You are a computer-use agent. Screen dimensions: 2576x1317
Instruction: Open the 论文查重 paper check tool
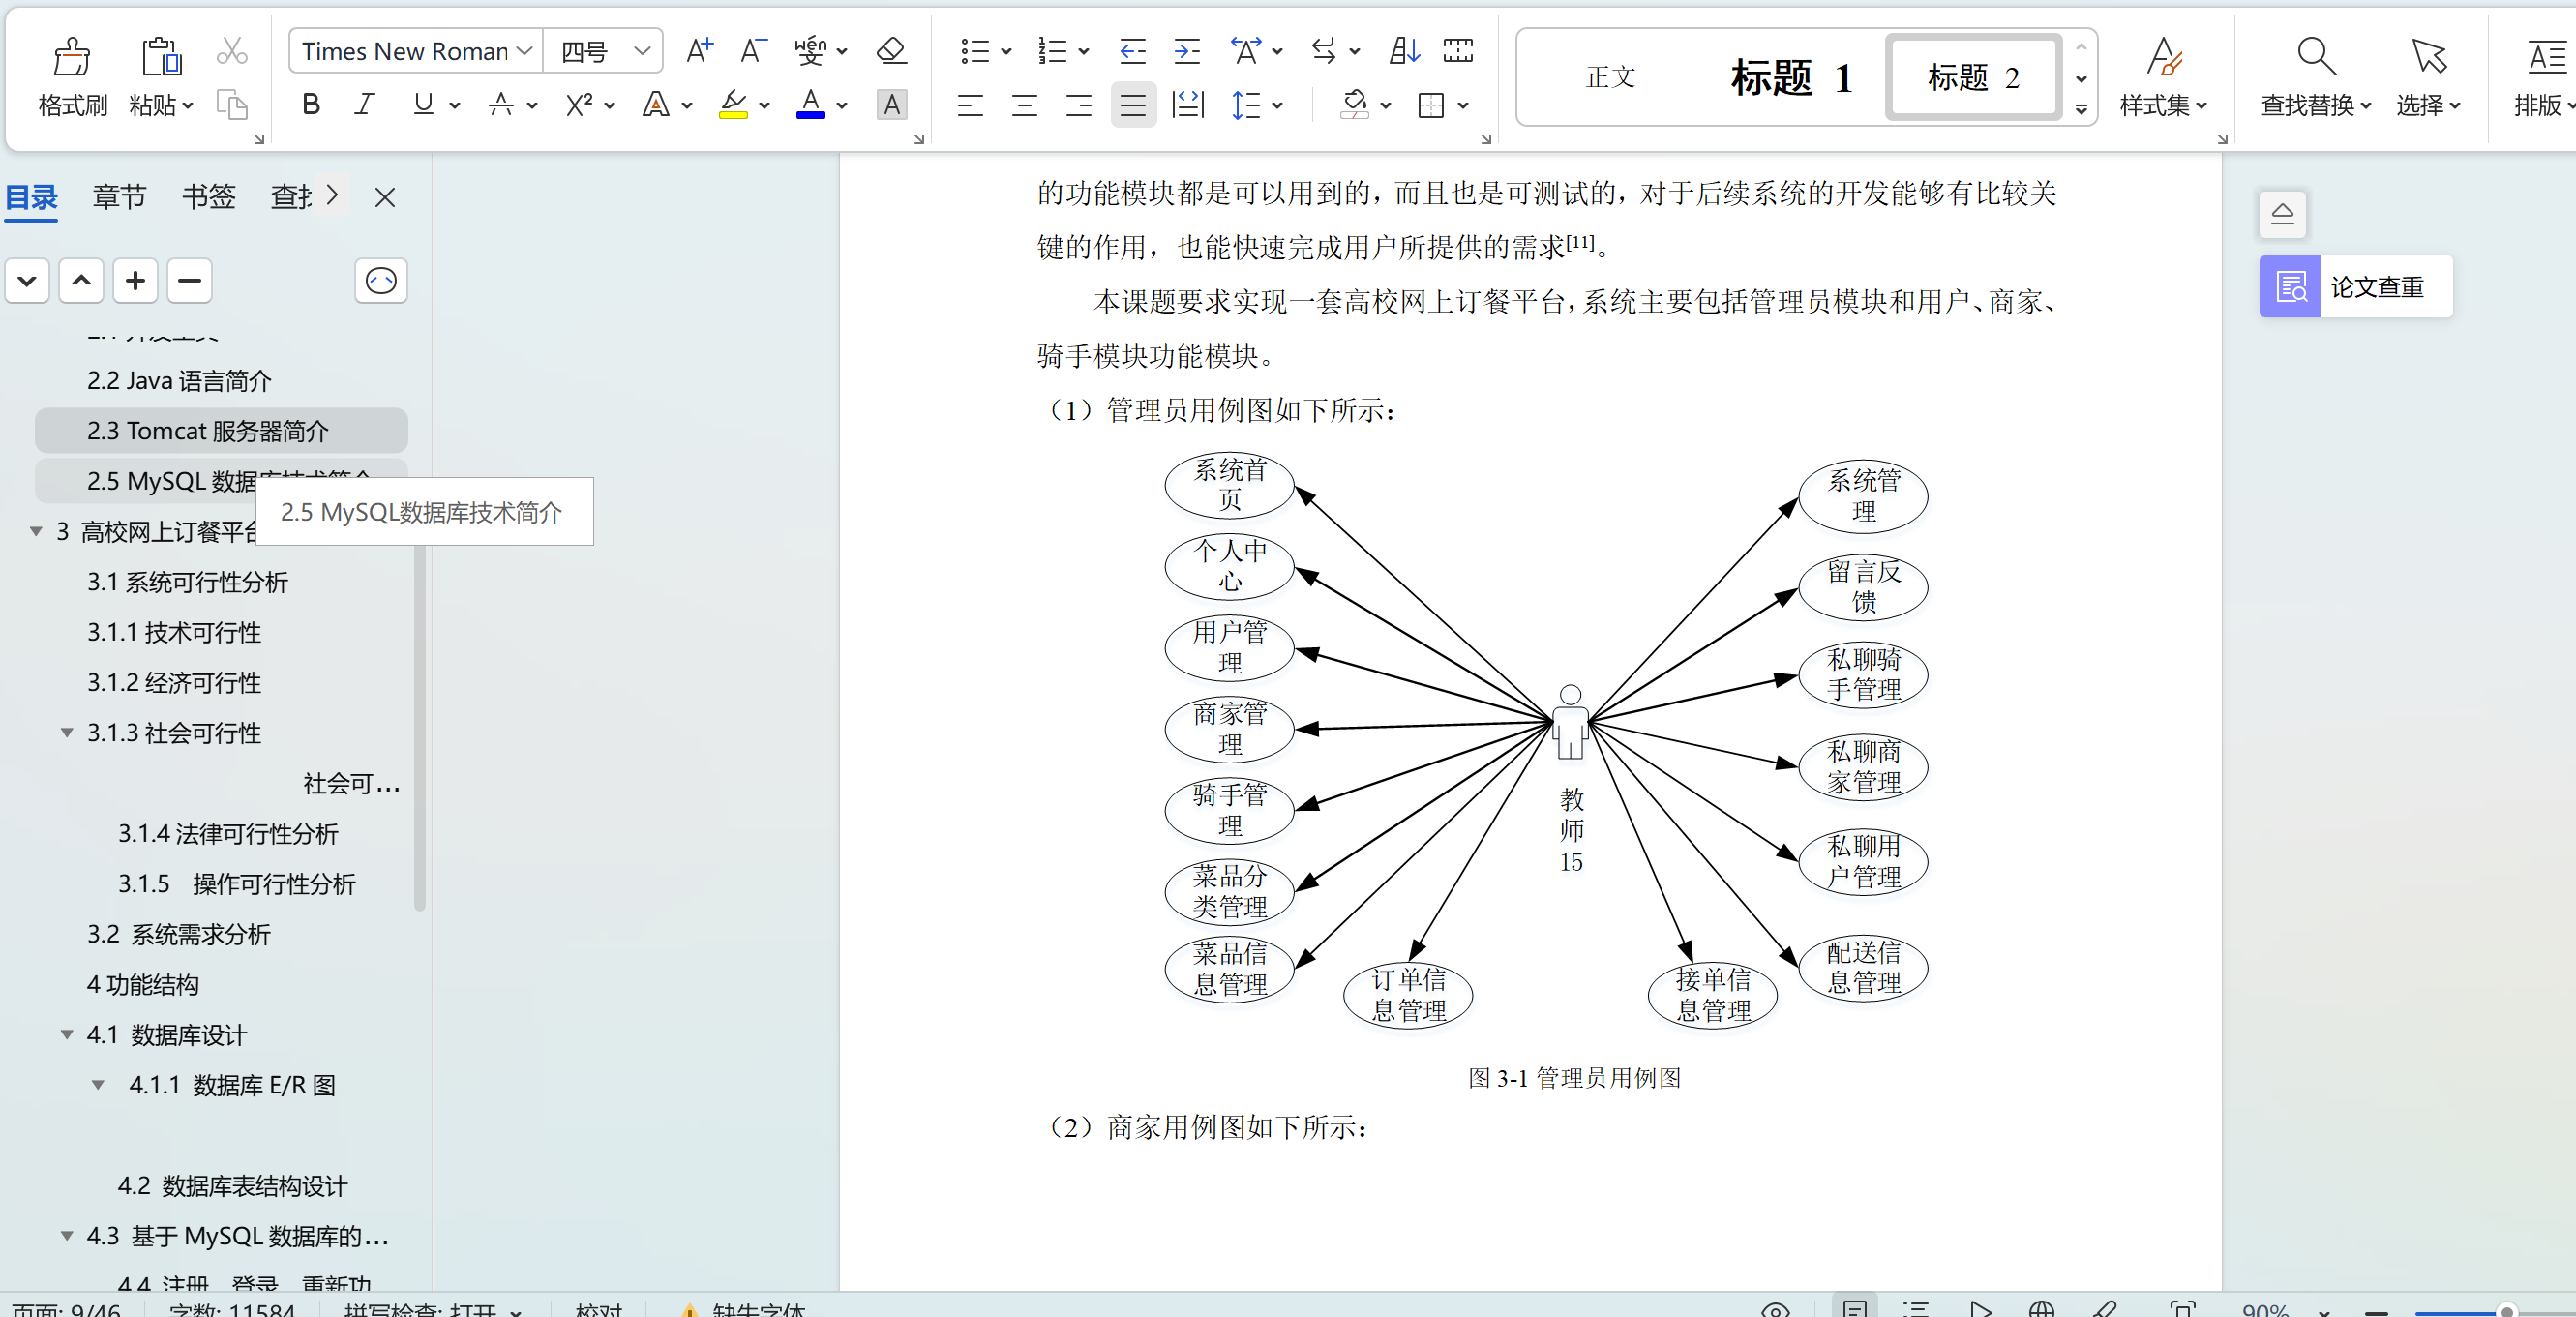pos(2355,287)
